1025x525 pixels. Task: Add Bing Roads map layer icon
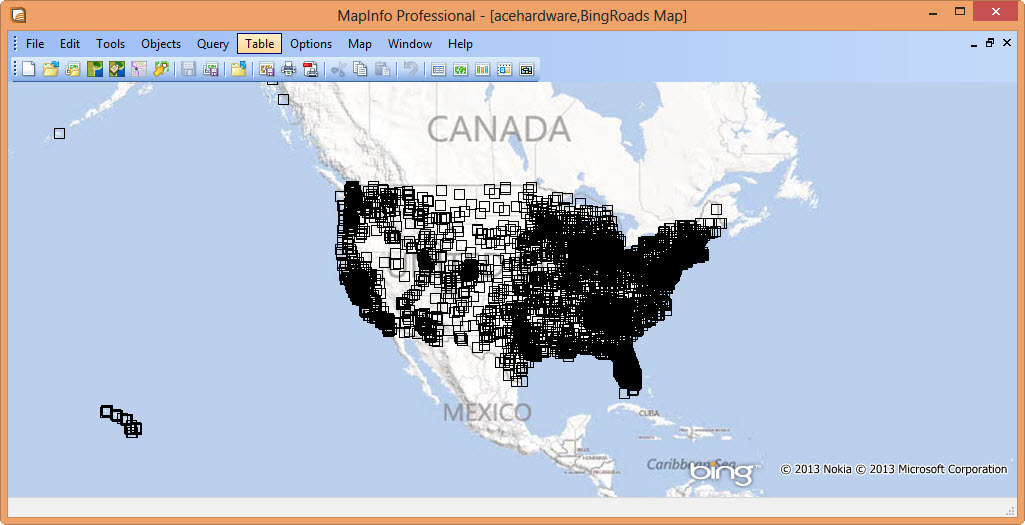pyautogui.click(x=139, y=69)
